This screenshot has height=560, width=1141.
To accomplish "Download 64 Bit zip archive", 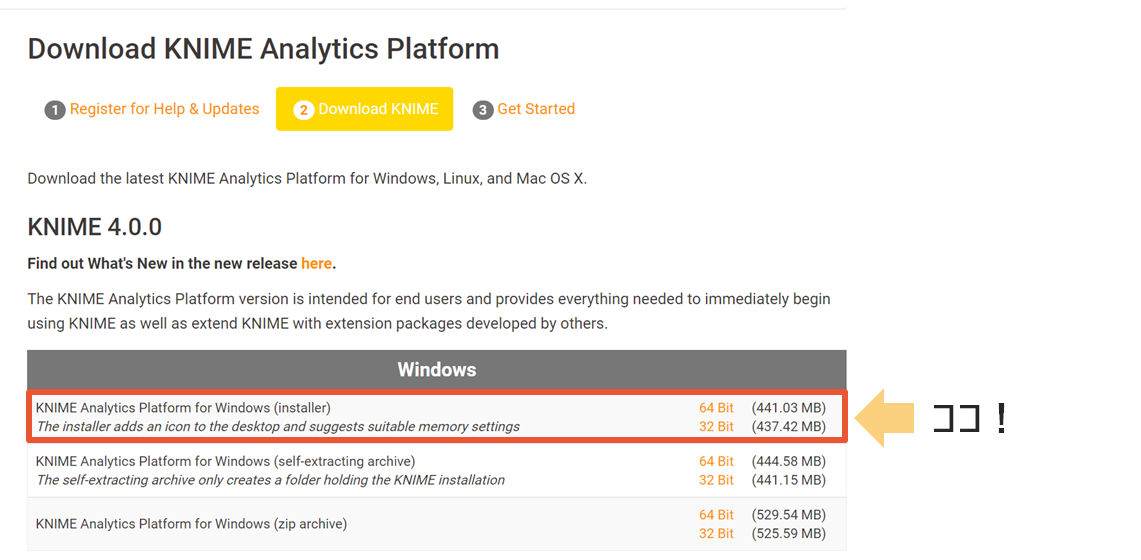I will (x=716, y=515).
